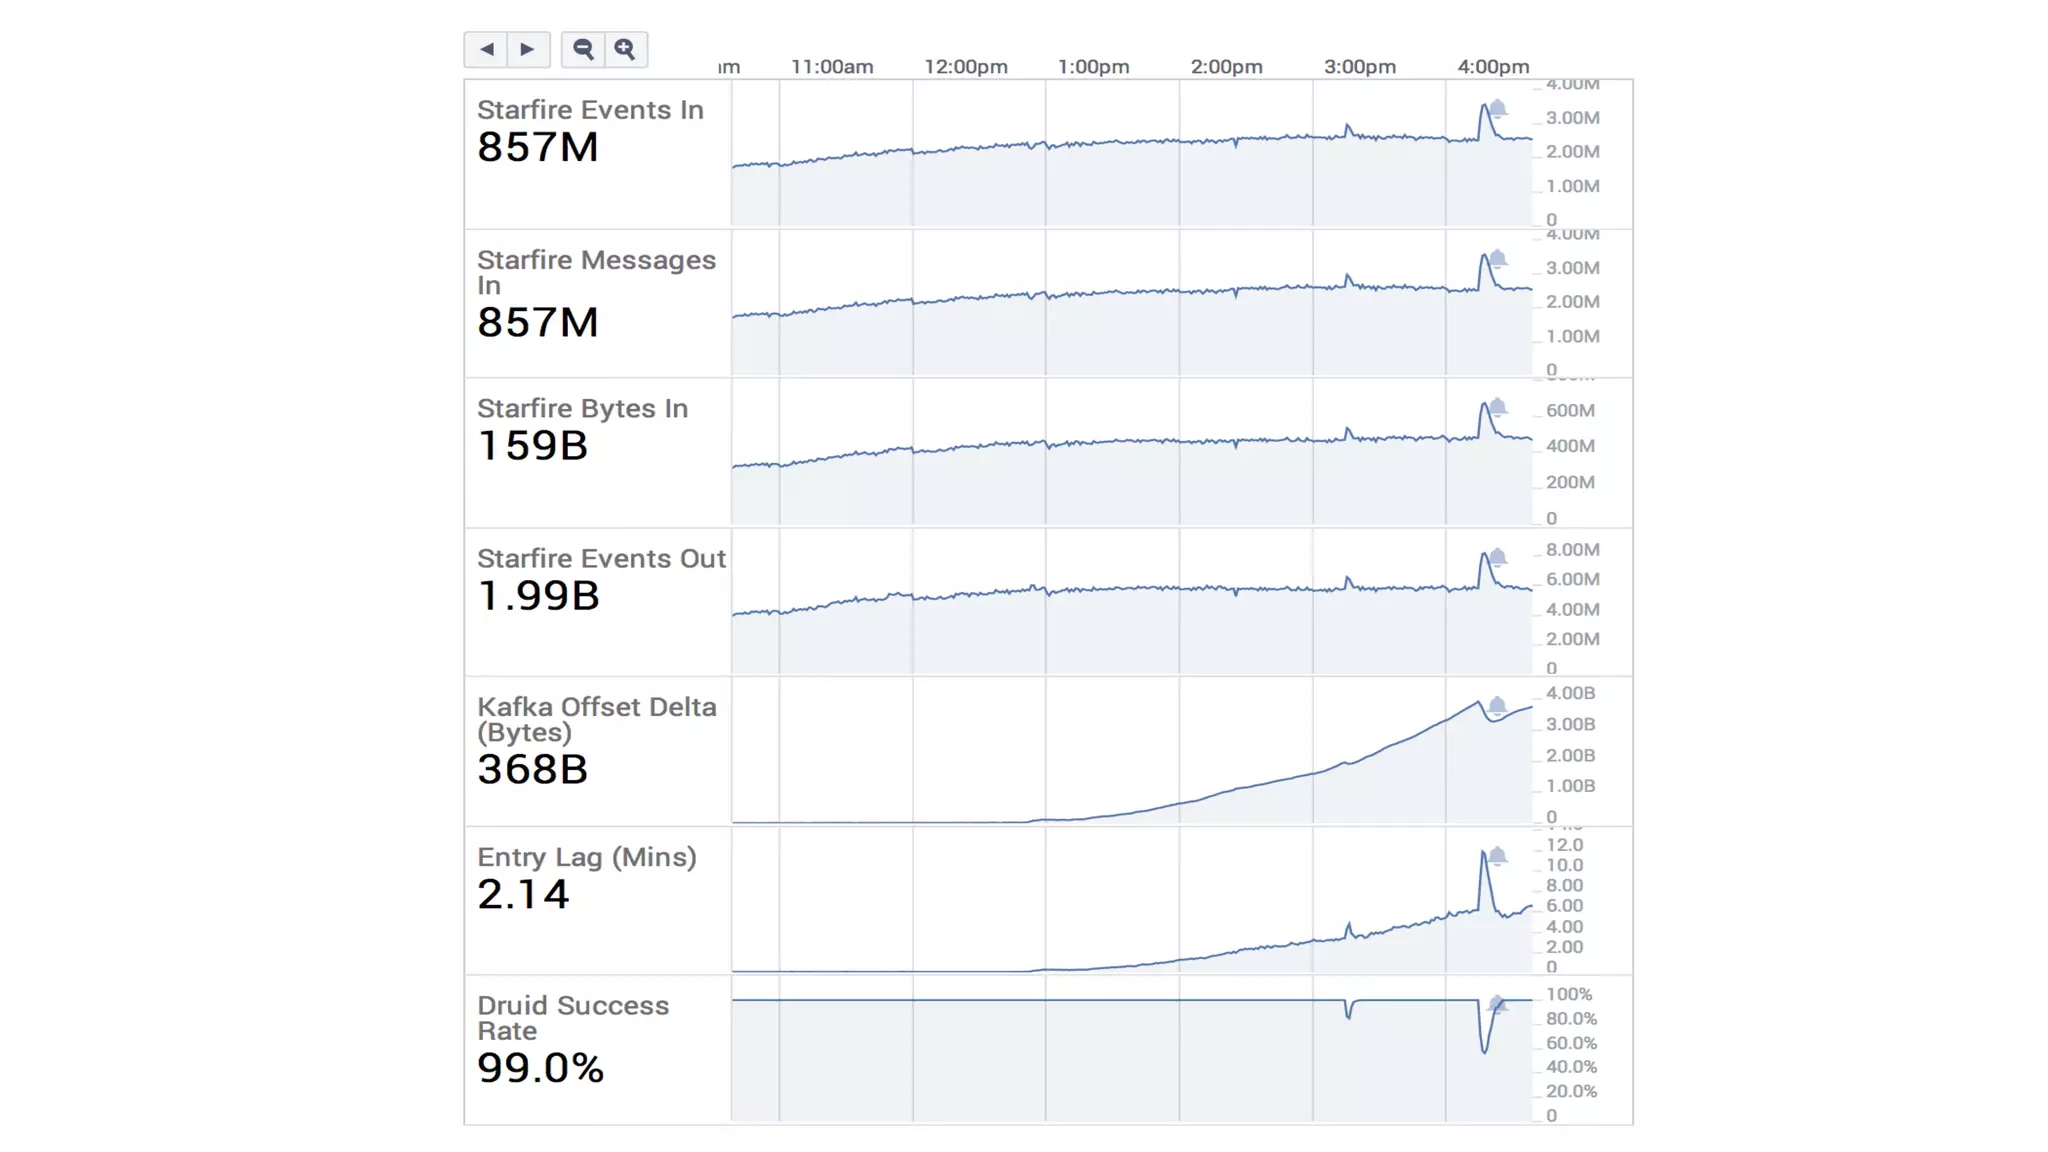Image resolution: width=2048 pixels, height=1152 pixels.
Task: Click the 1:00pm time axis label
Action: (x=1093, y=67)
